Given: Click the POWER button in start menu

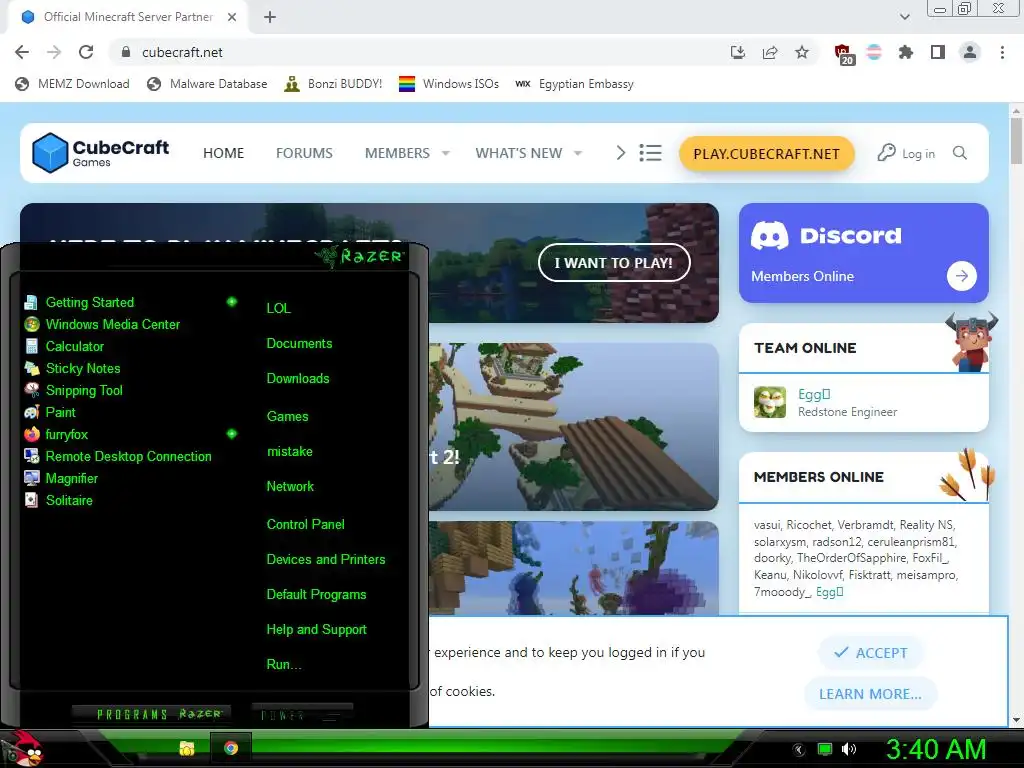Looking at the screenshot, I should 302,715.
